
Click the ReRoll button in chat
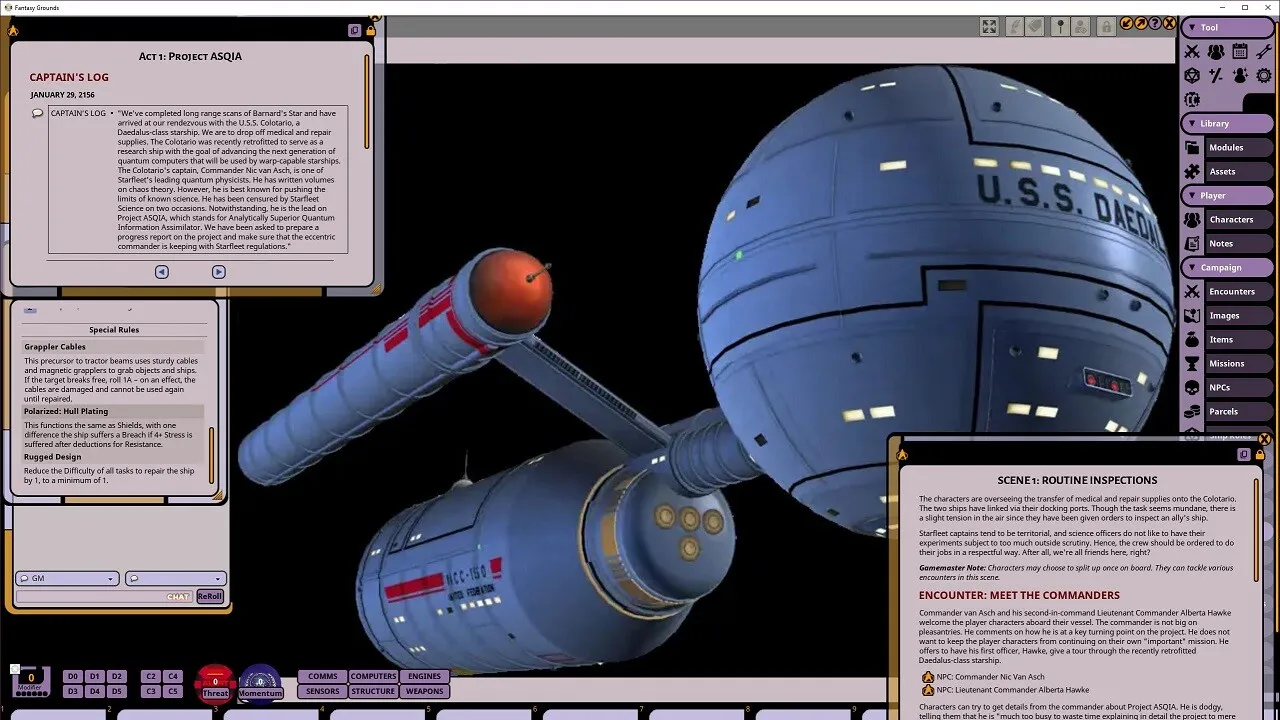(210, 596)
